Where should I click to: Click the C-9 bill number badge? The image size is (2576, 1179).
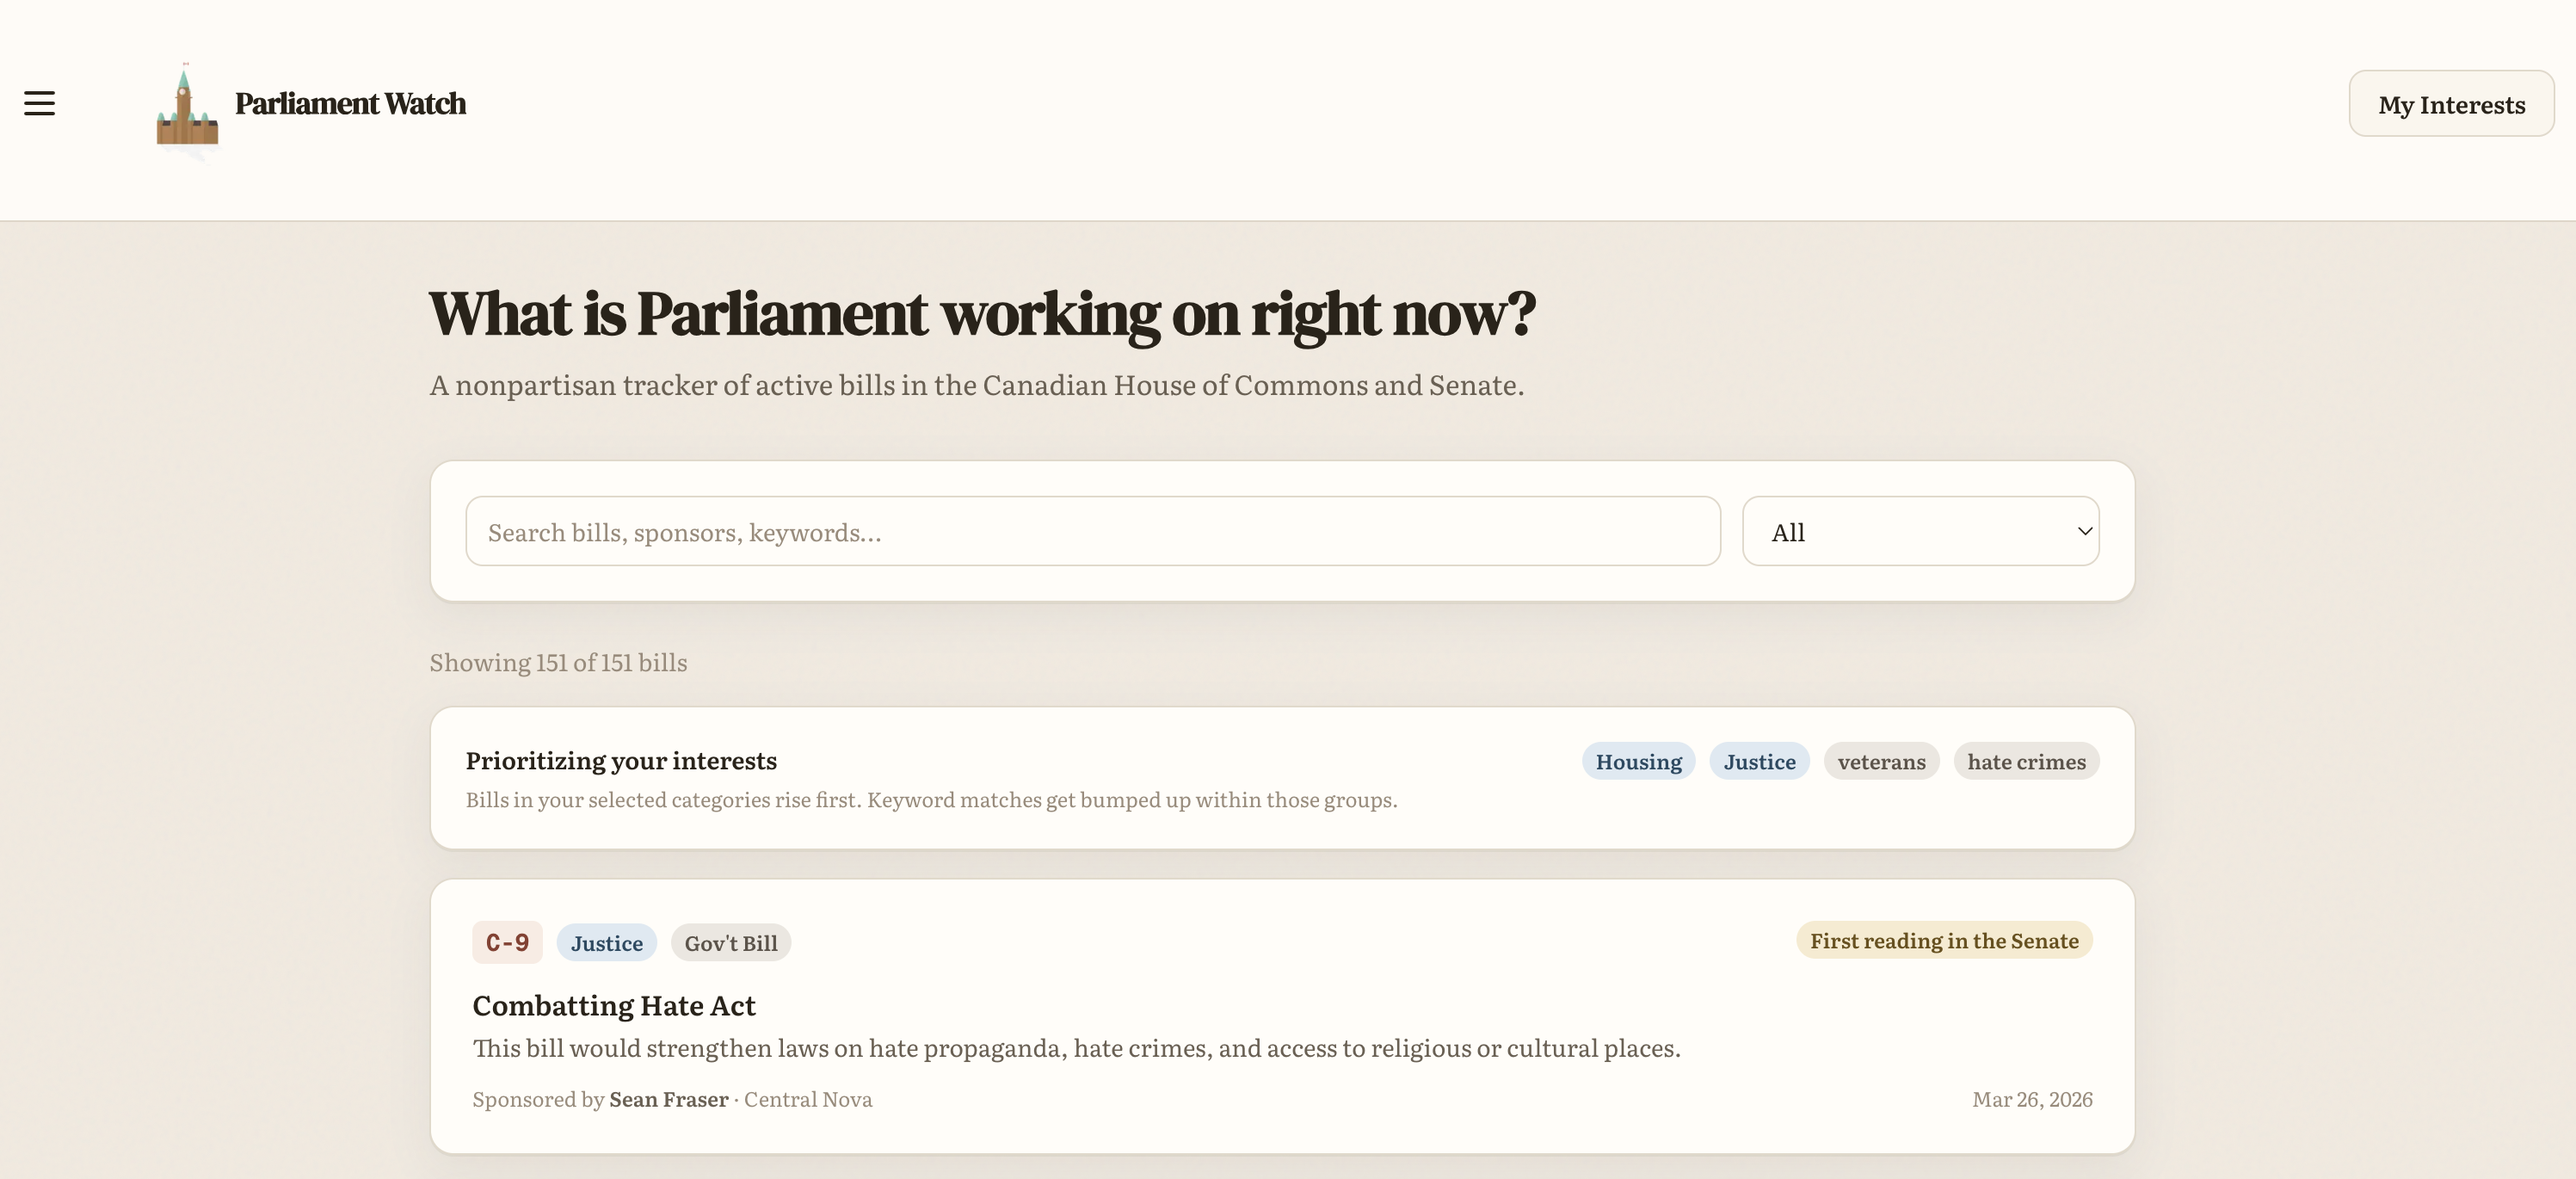click(507, 942)
